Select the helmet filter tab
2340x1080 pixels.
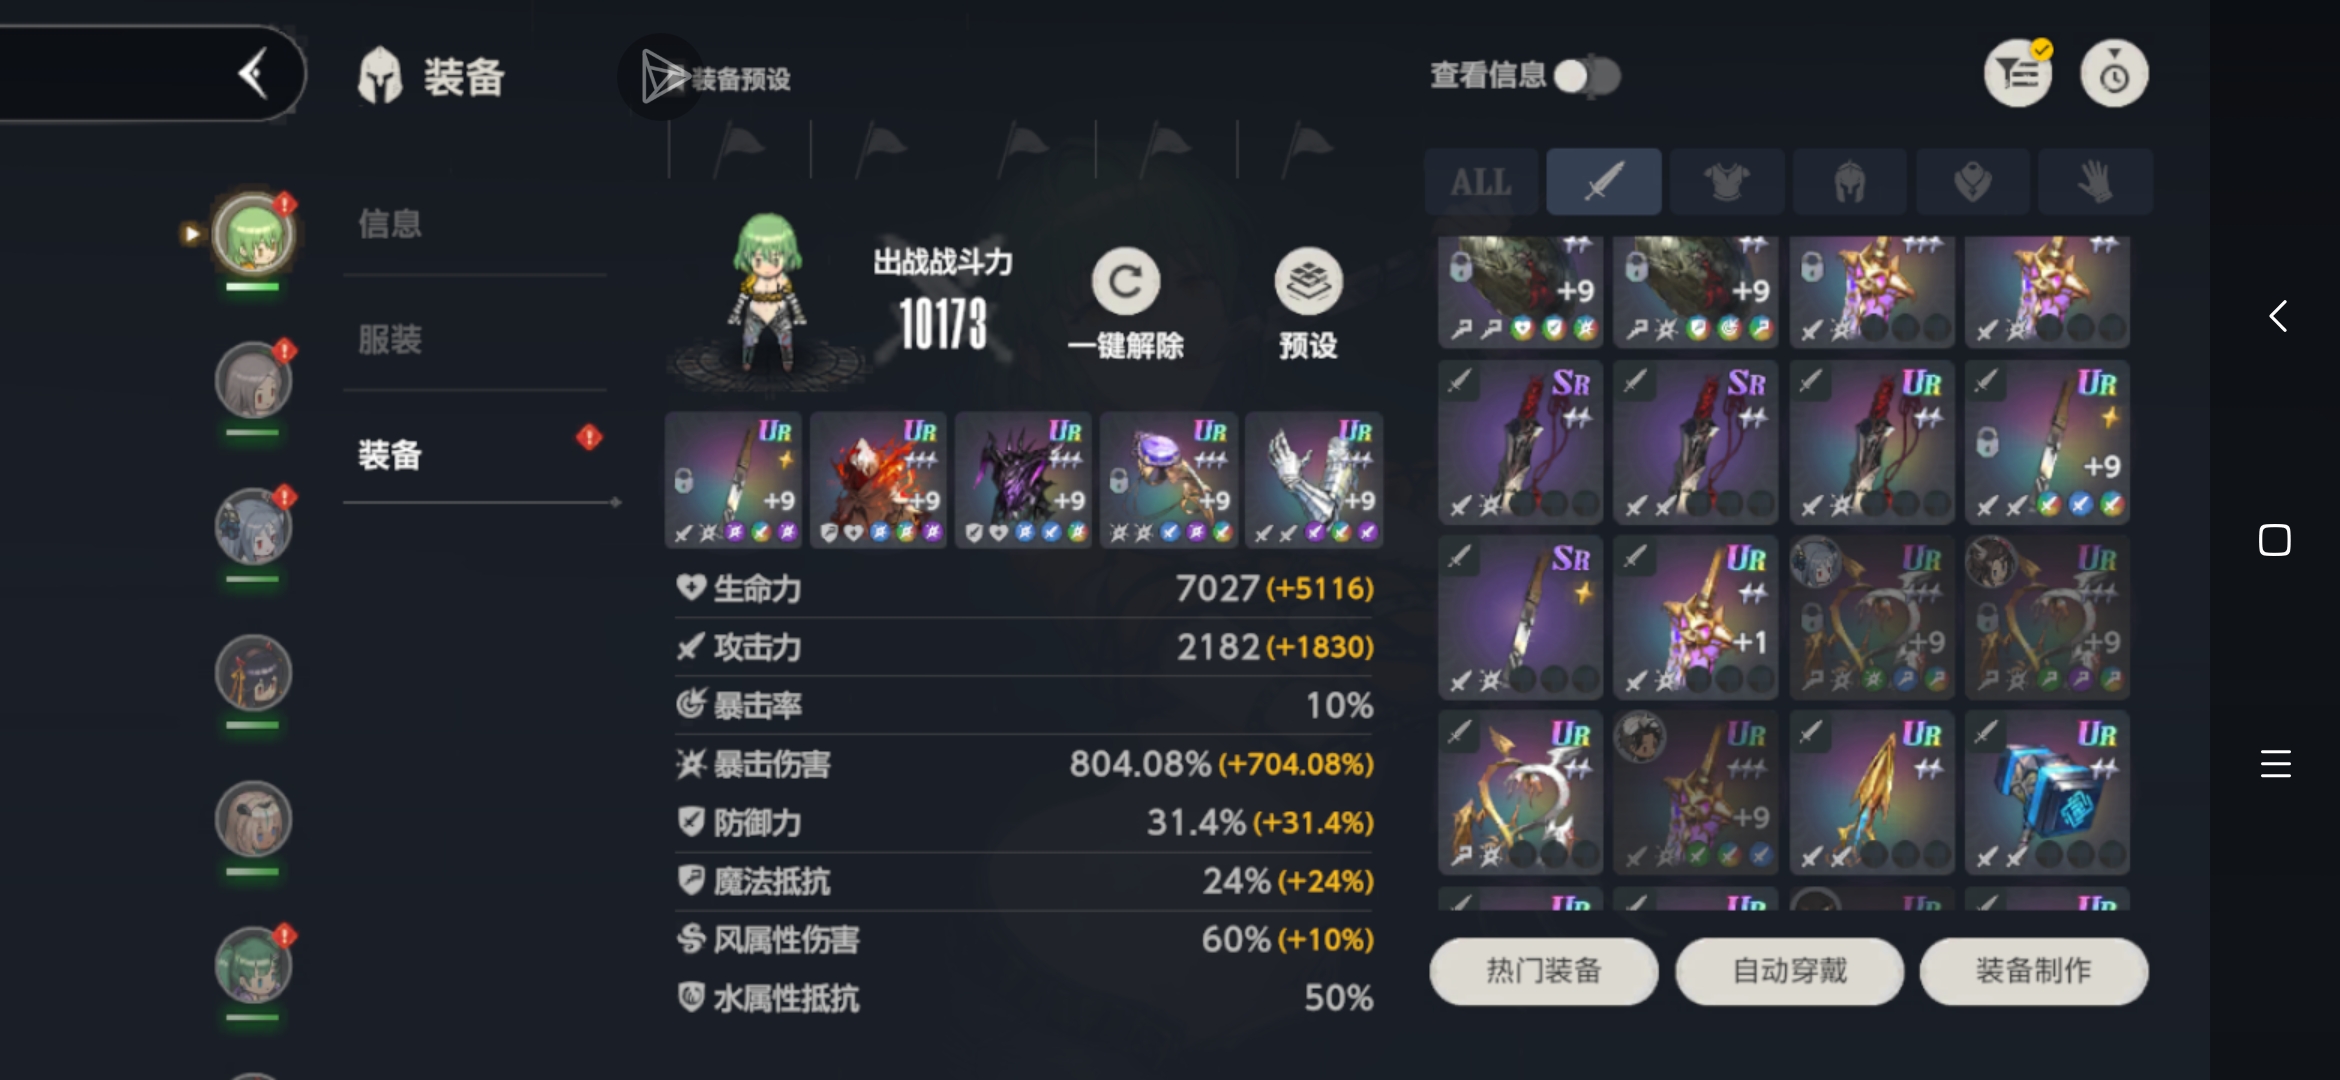tap(1849, 182)
